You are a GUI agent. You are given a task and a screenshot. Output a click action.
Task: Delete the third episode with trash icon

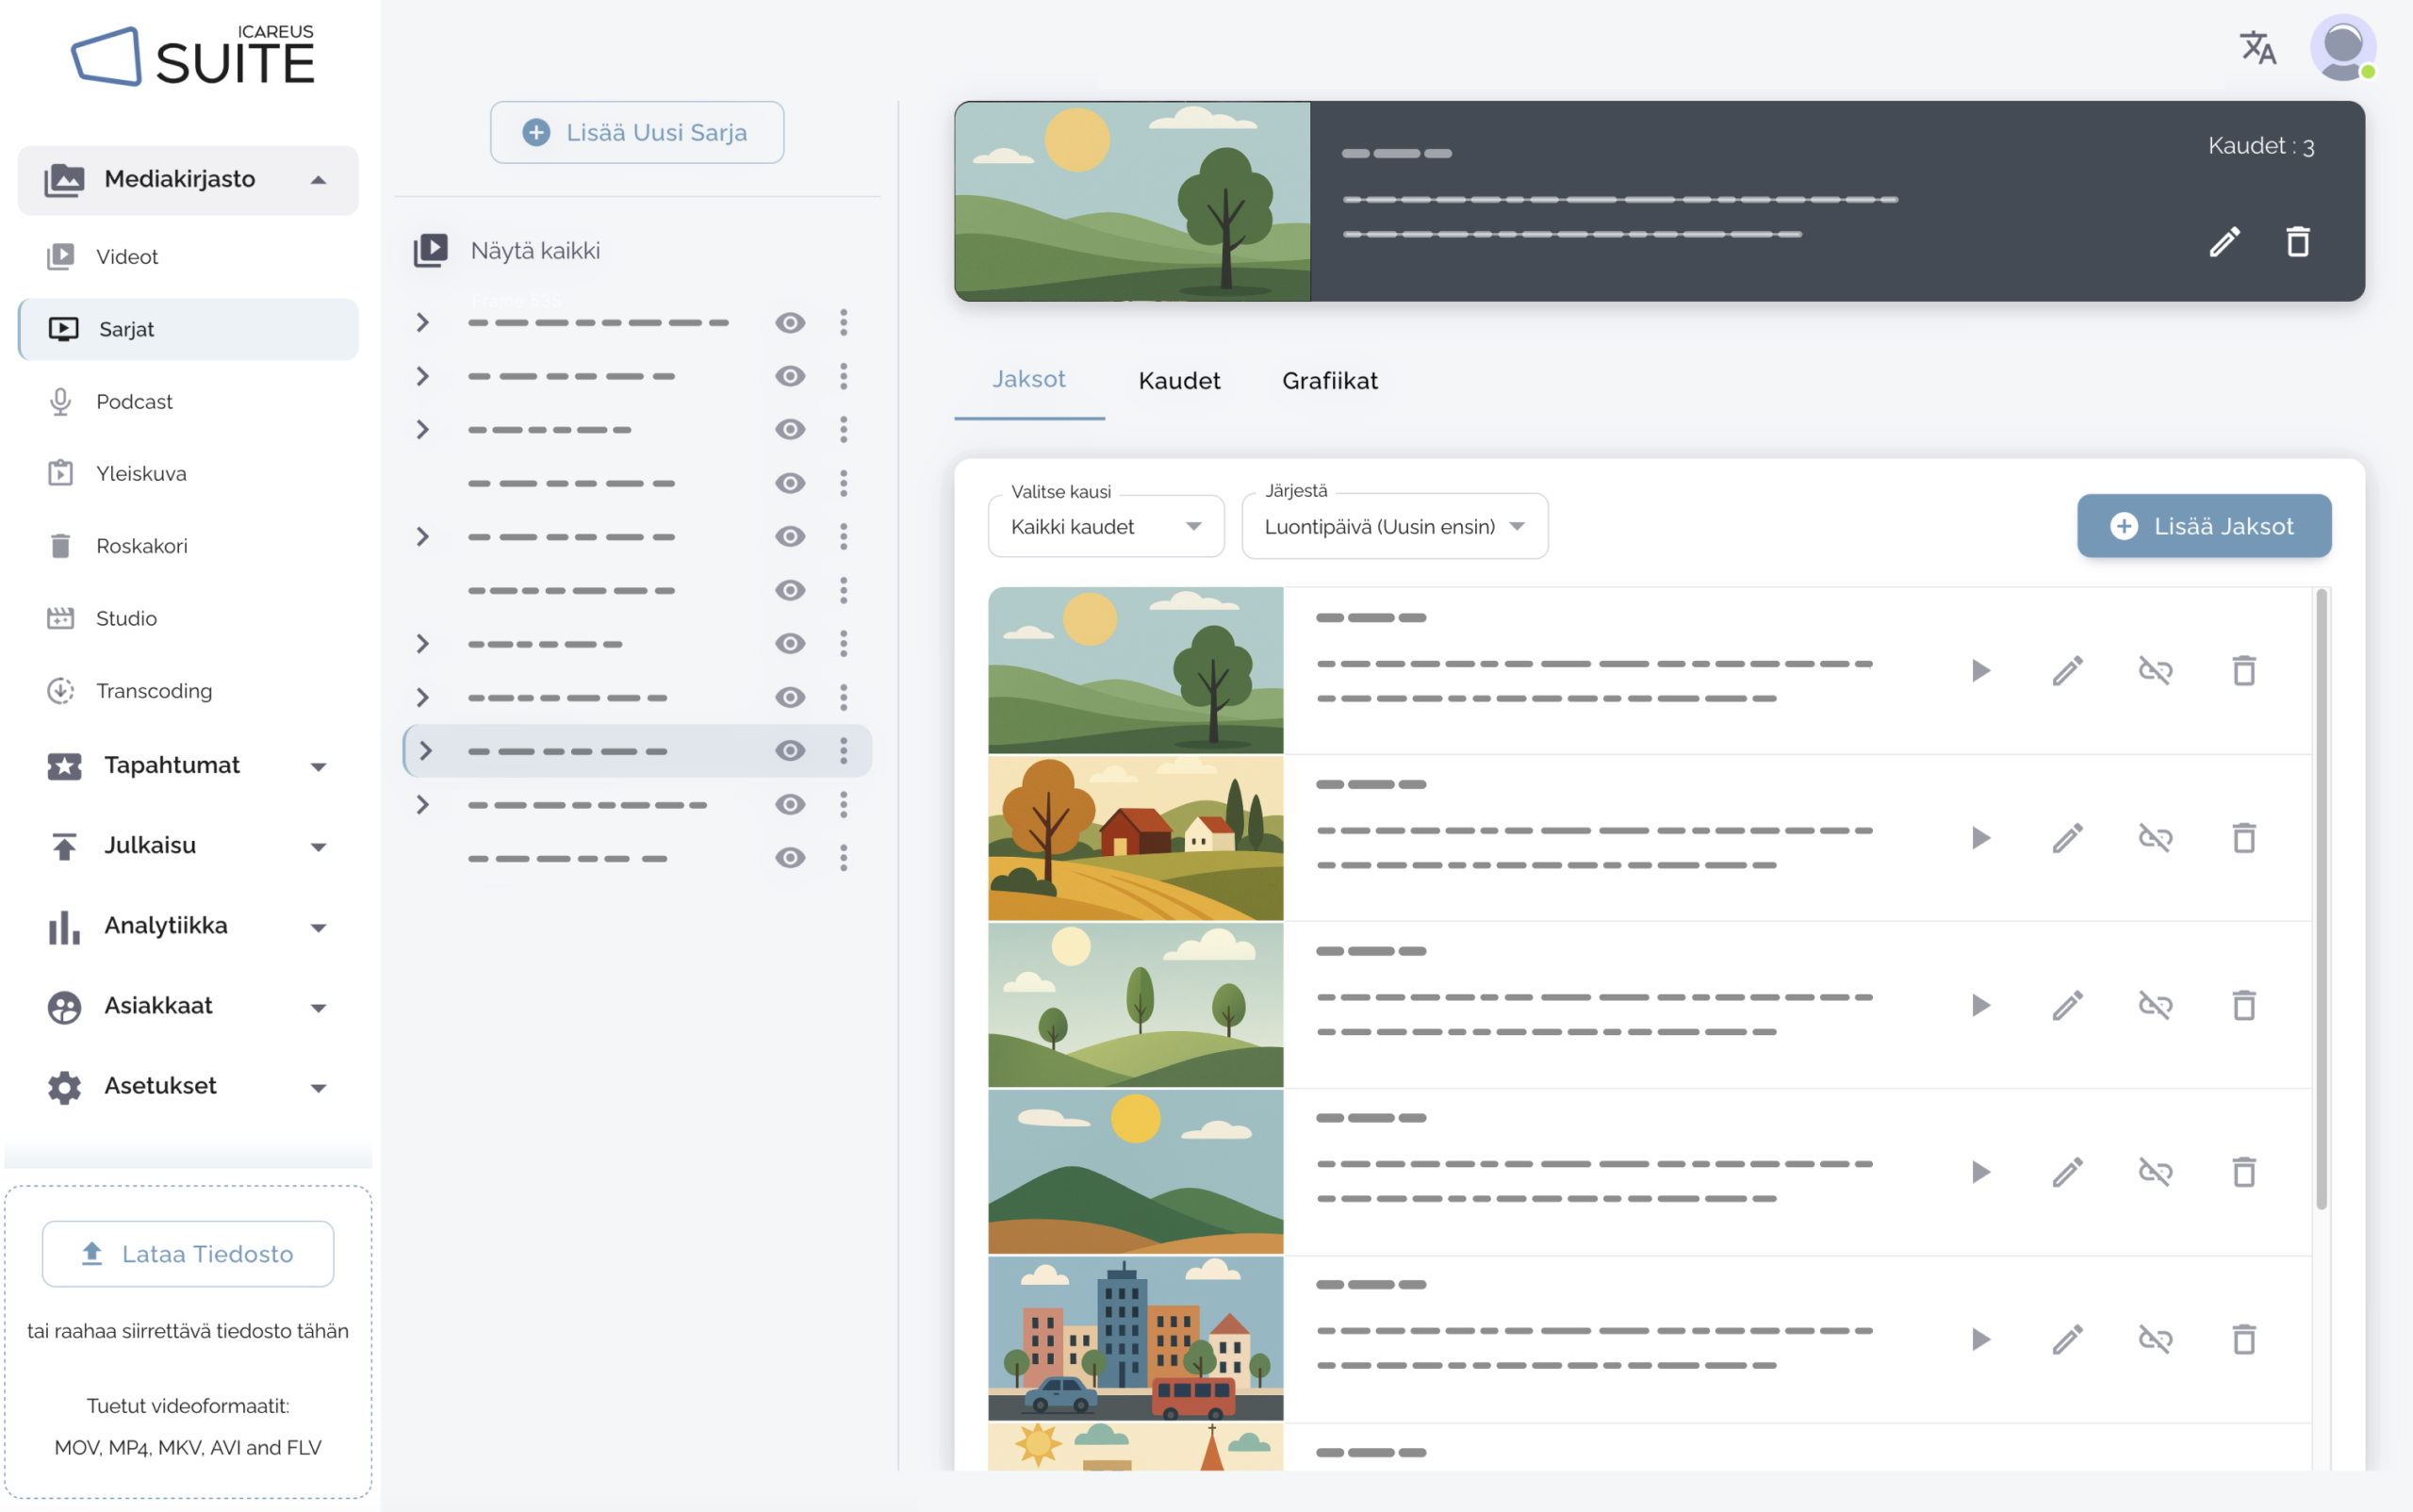[x=2244, y=1005]
